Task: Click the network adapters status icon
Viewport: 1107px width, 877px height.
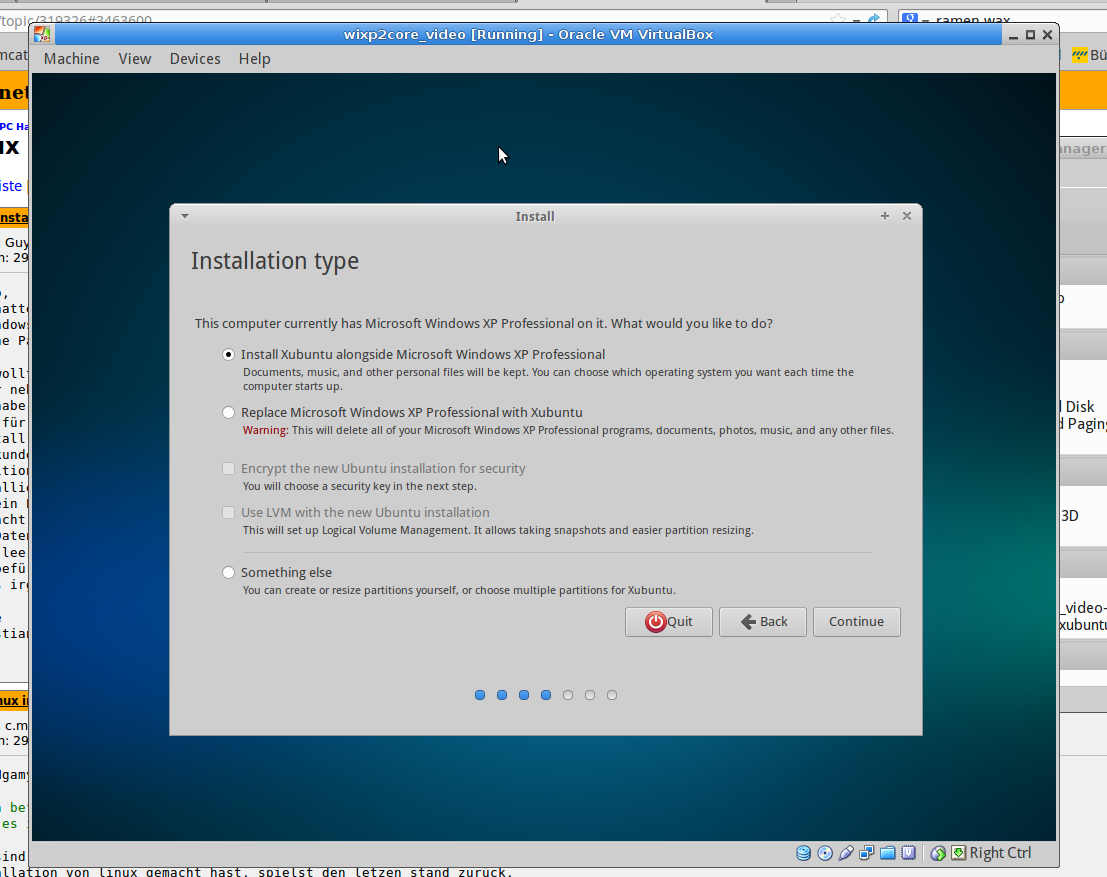Action: pos(866,853)
